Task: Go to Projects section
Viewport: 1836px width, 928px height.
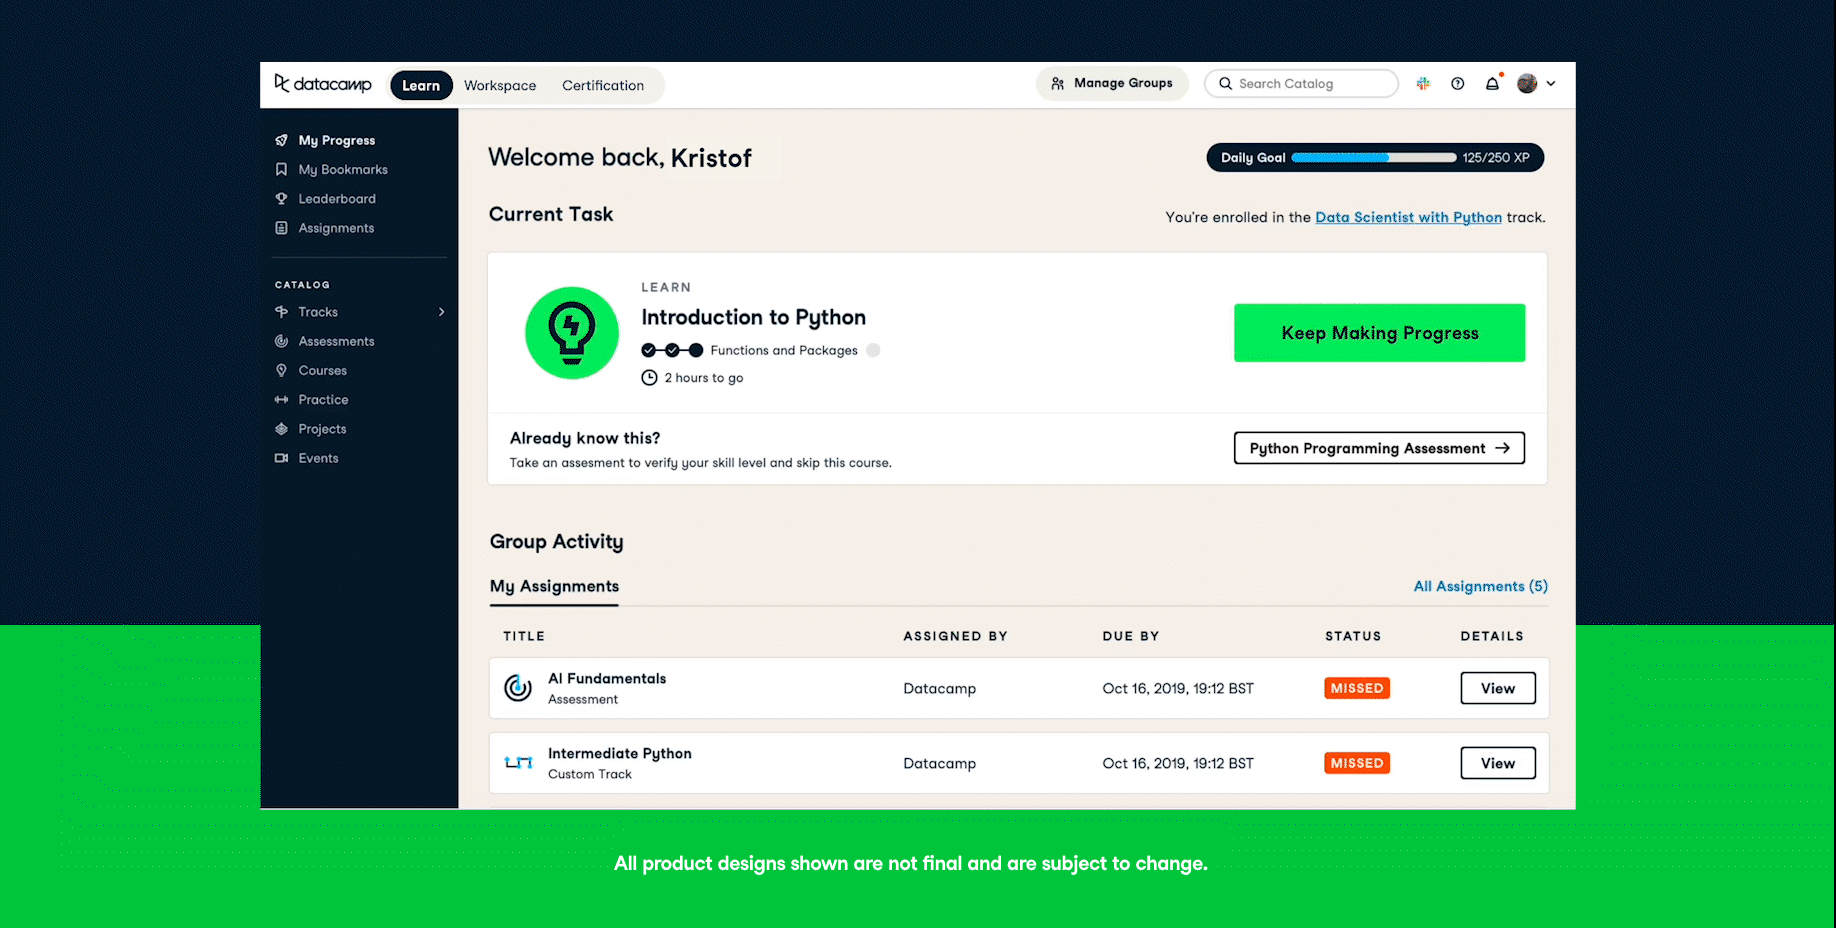Action: coord(322,429)
